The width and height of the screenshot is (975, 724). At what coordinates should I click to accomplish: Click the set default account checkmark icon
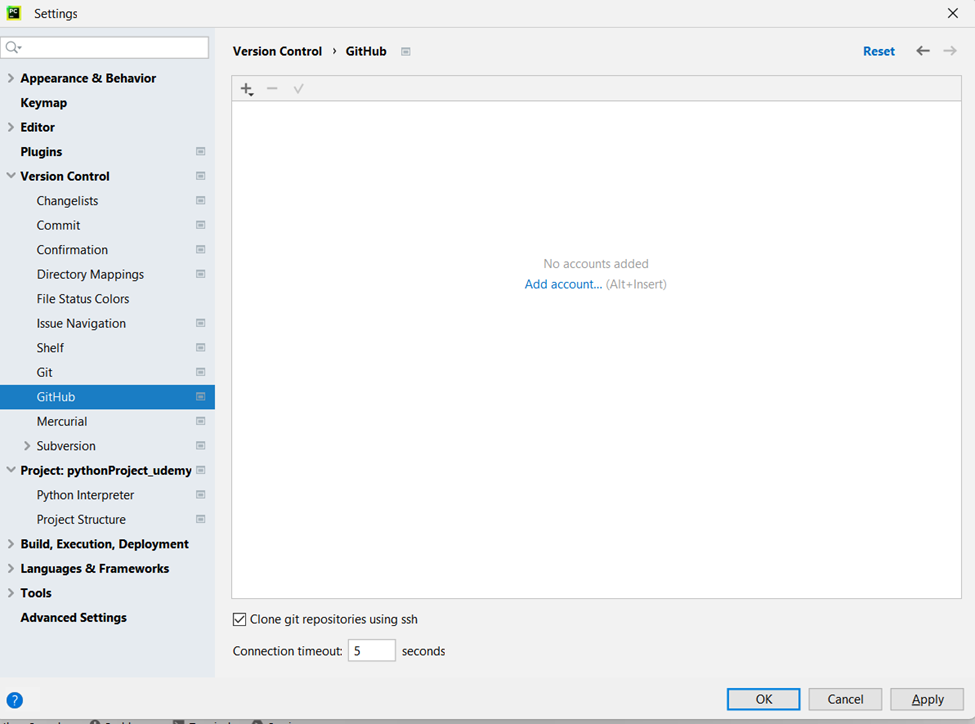pos(298,88)
